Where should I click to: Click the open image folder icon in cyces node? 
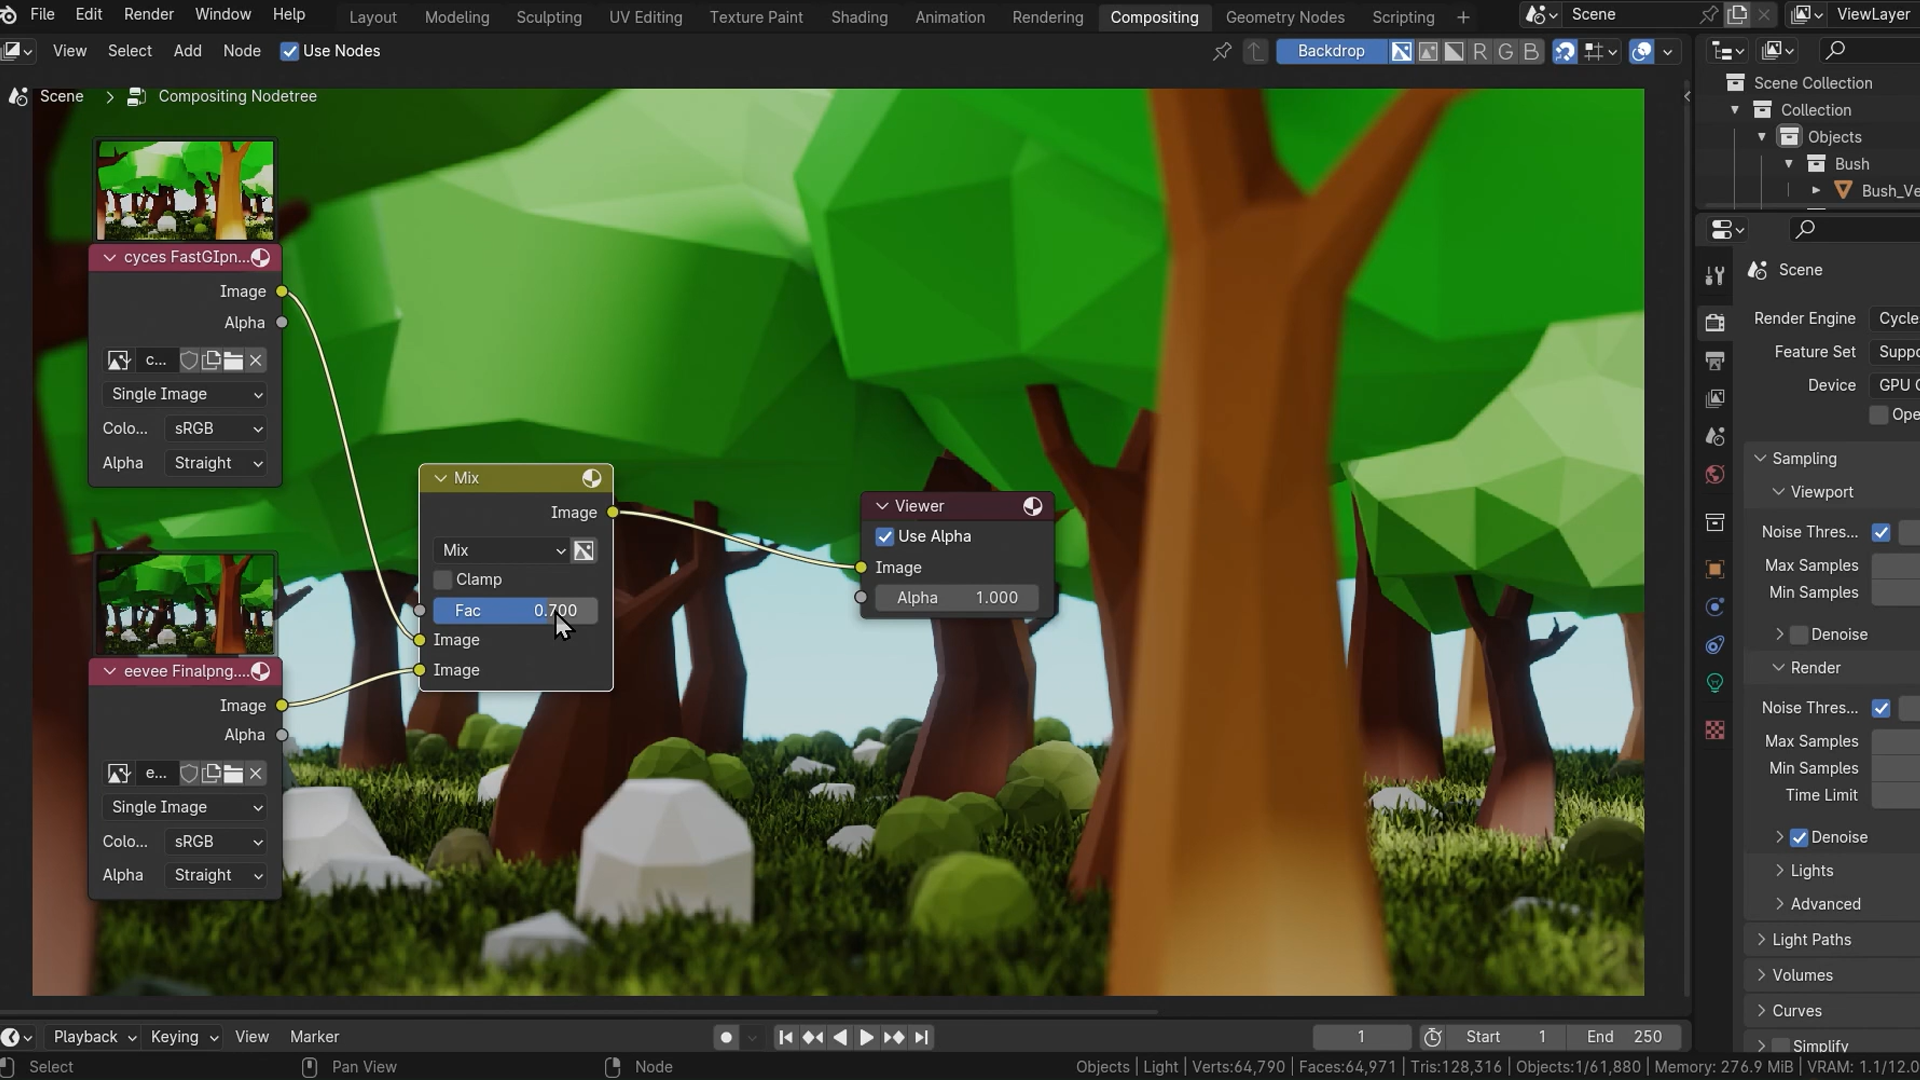click(233, 360)
